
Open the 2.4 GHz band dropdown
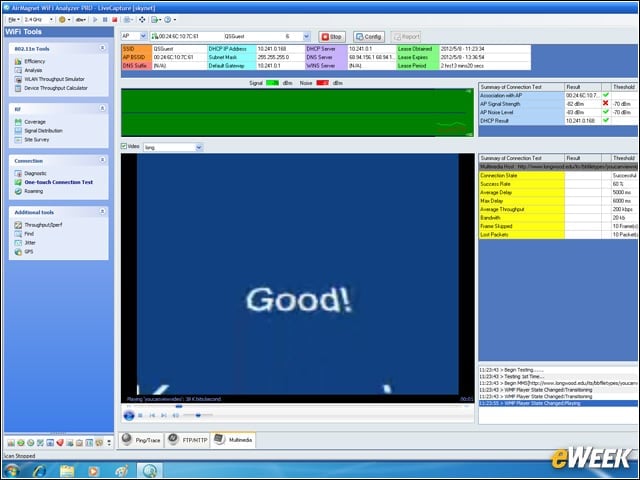pyautogui.click(x=38, y=20)
